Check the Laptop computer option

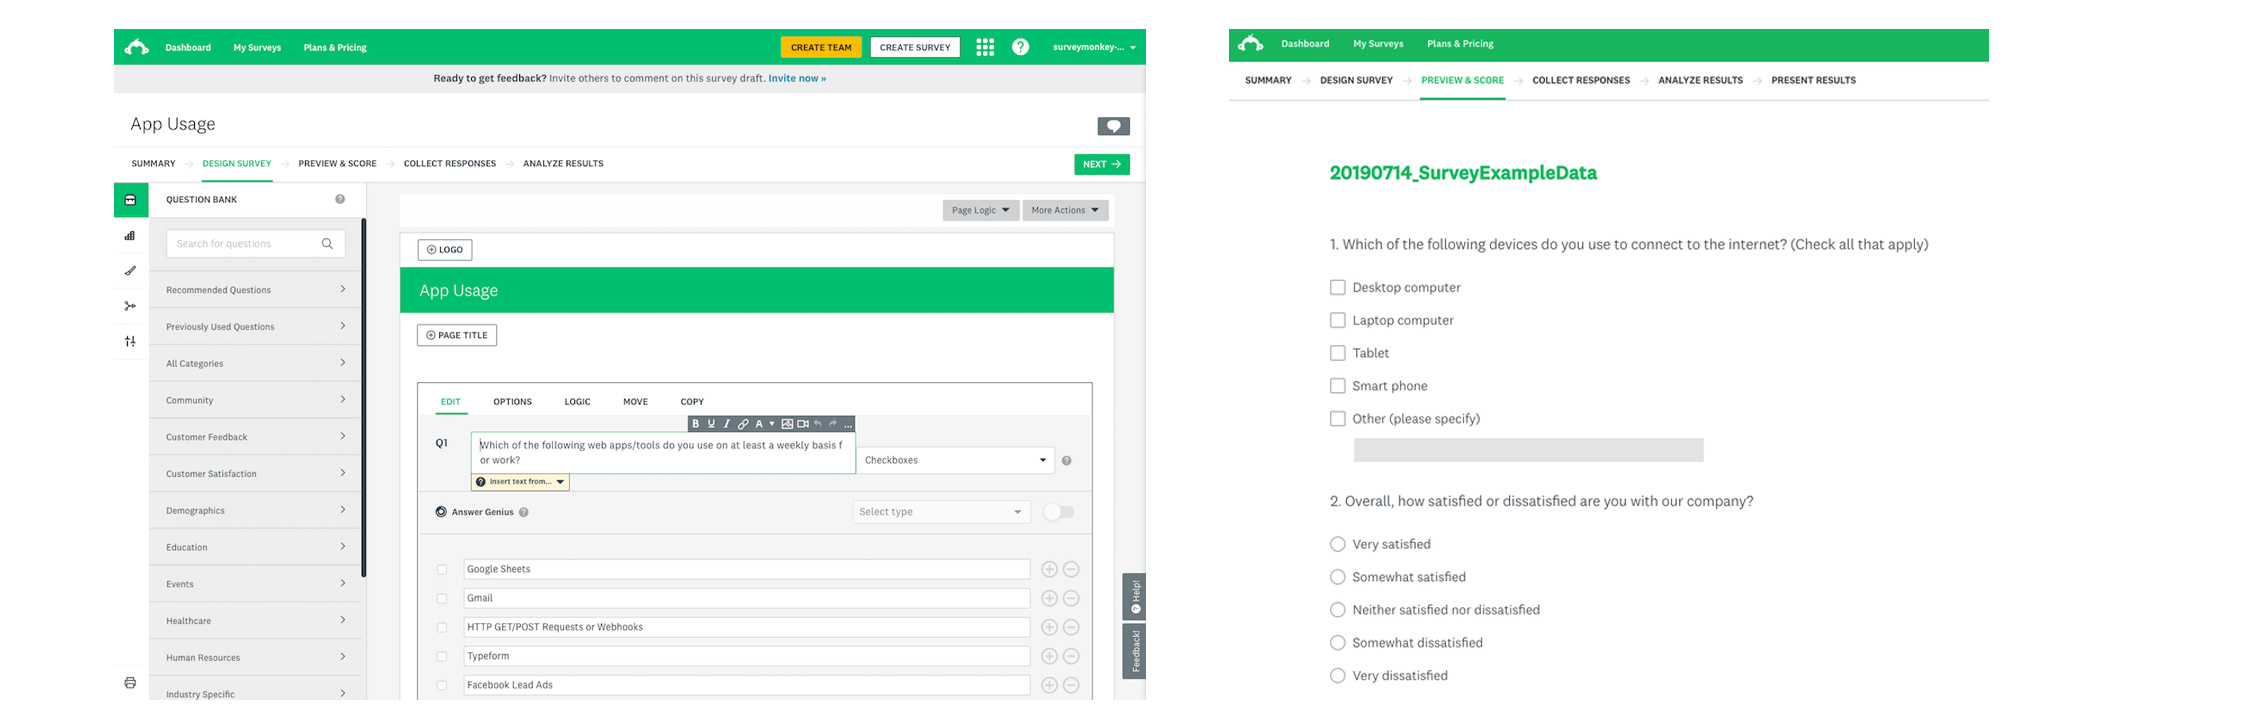click(x=1337, y=320)
